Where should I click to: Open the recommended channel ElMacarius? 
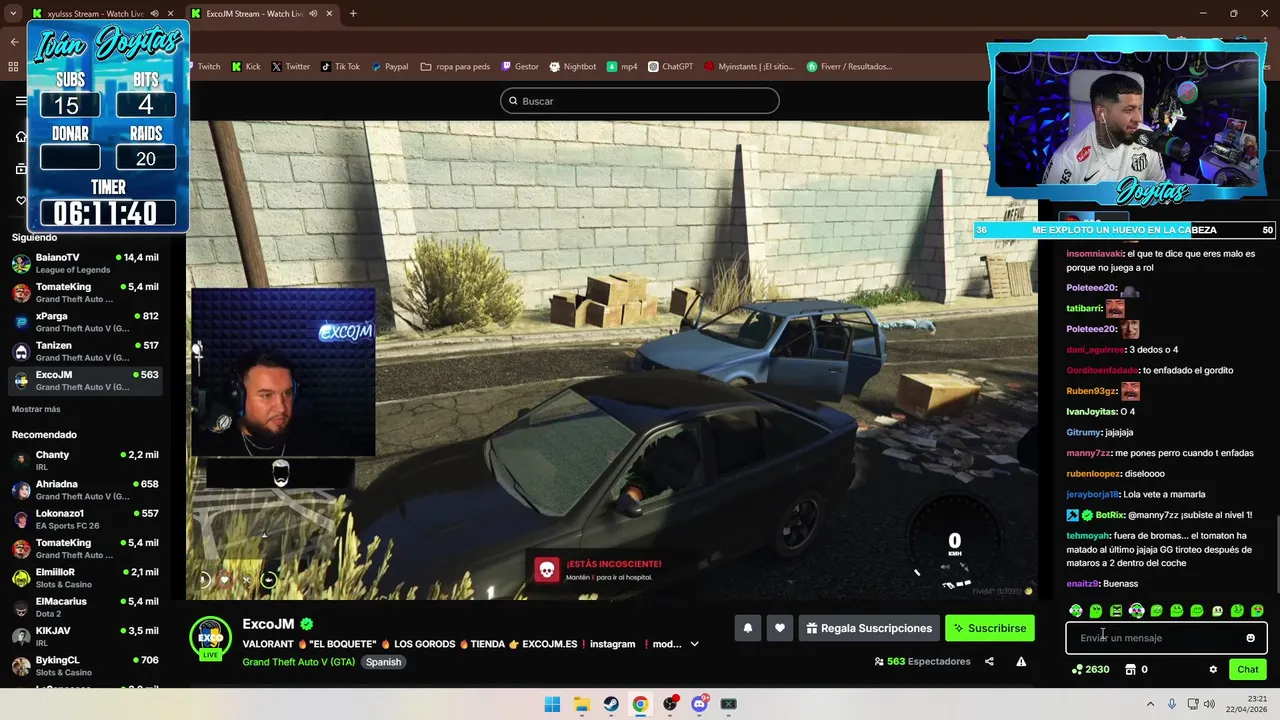[x=85, y=607]
